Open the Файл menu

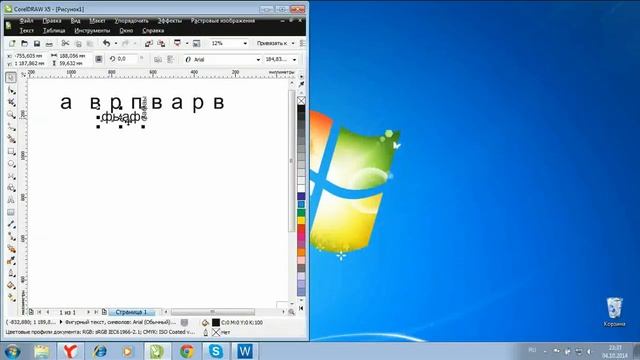tap(27, 21)
